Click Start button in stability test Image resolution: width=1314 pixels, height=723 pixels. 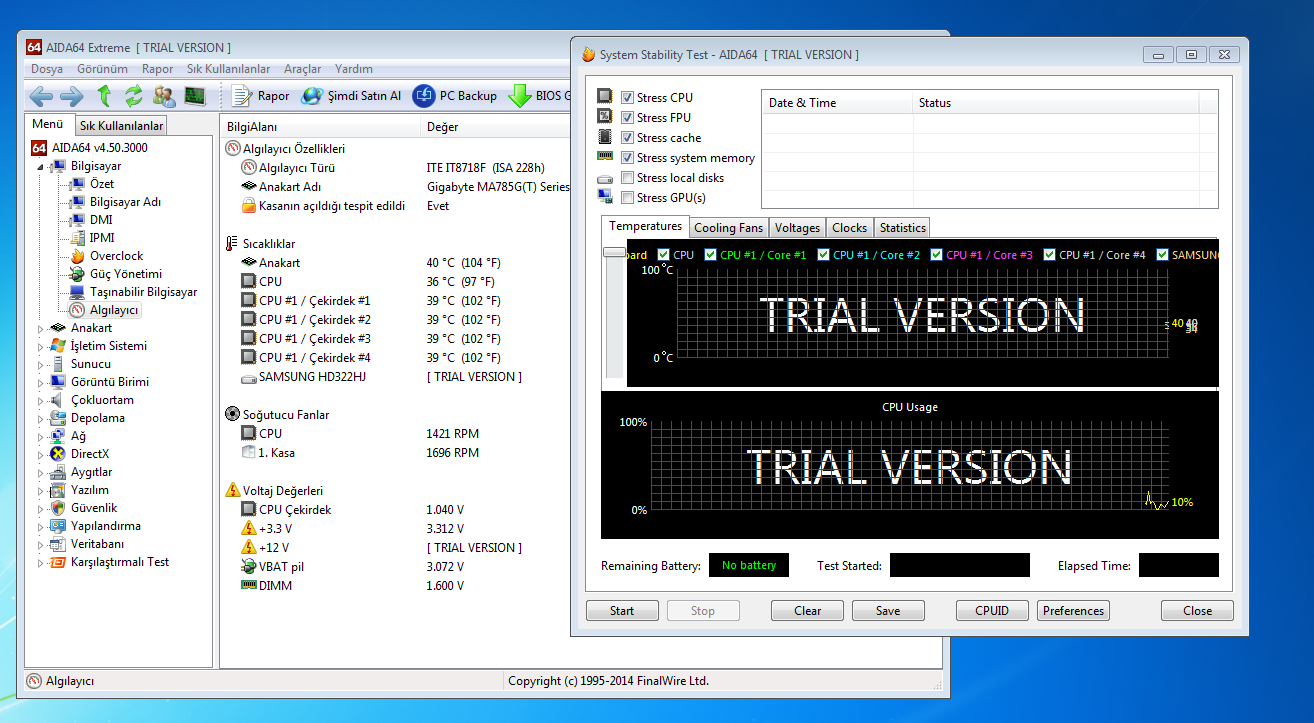pyautogui.click(x=622, y=611)
